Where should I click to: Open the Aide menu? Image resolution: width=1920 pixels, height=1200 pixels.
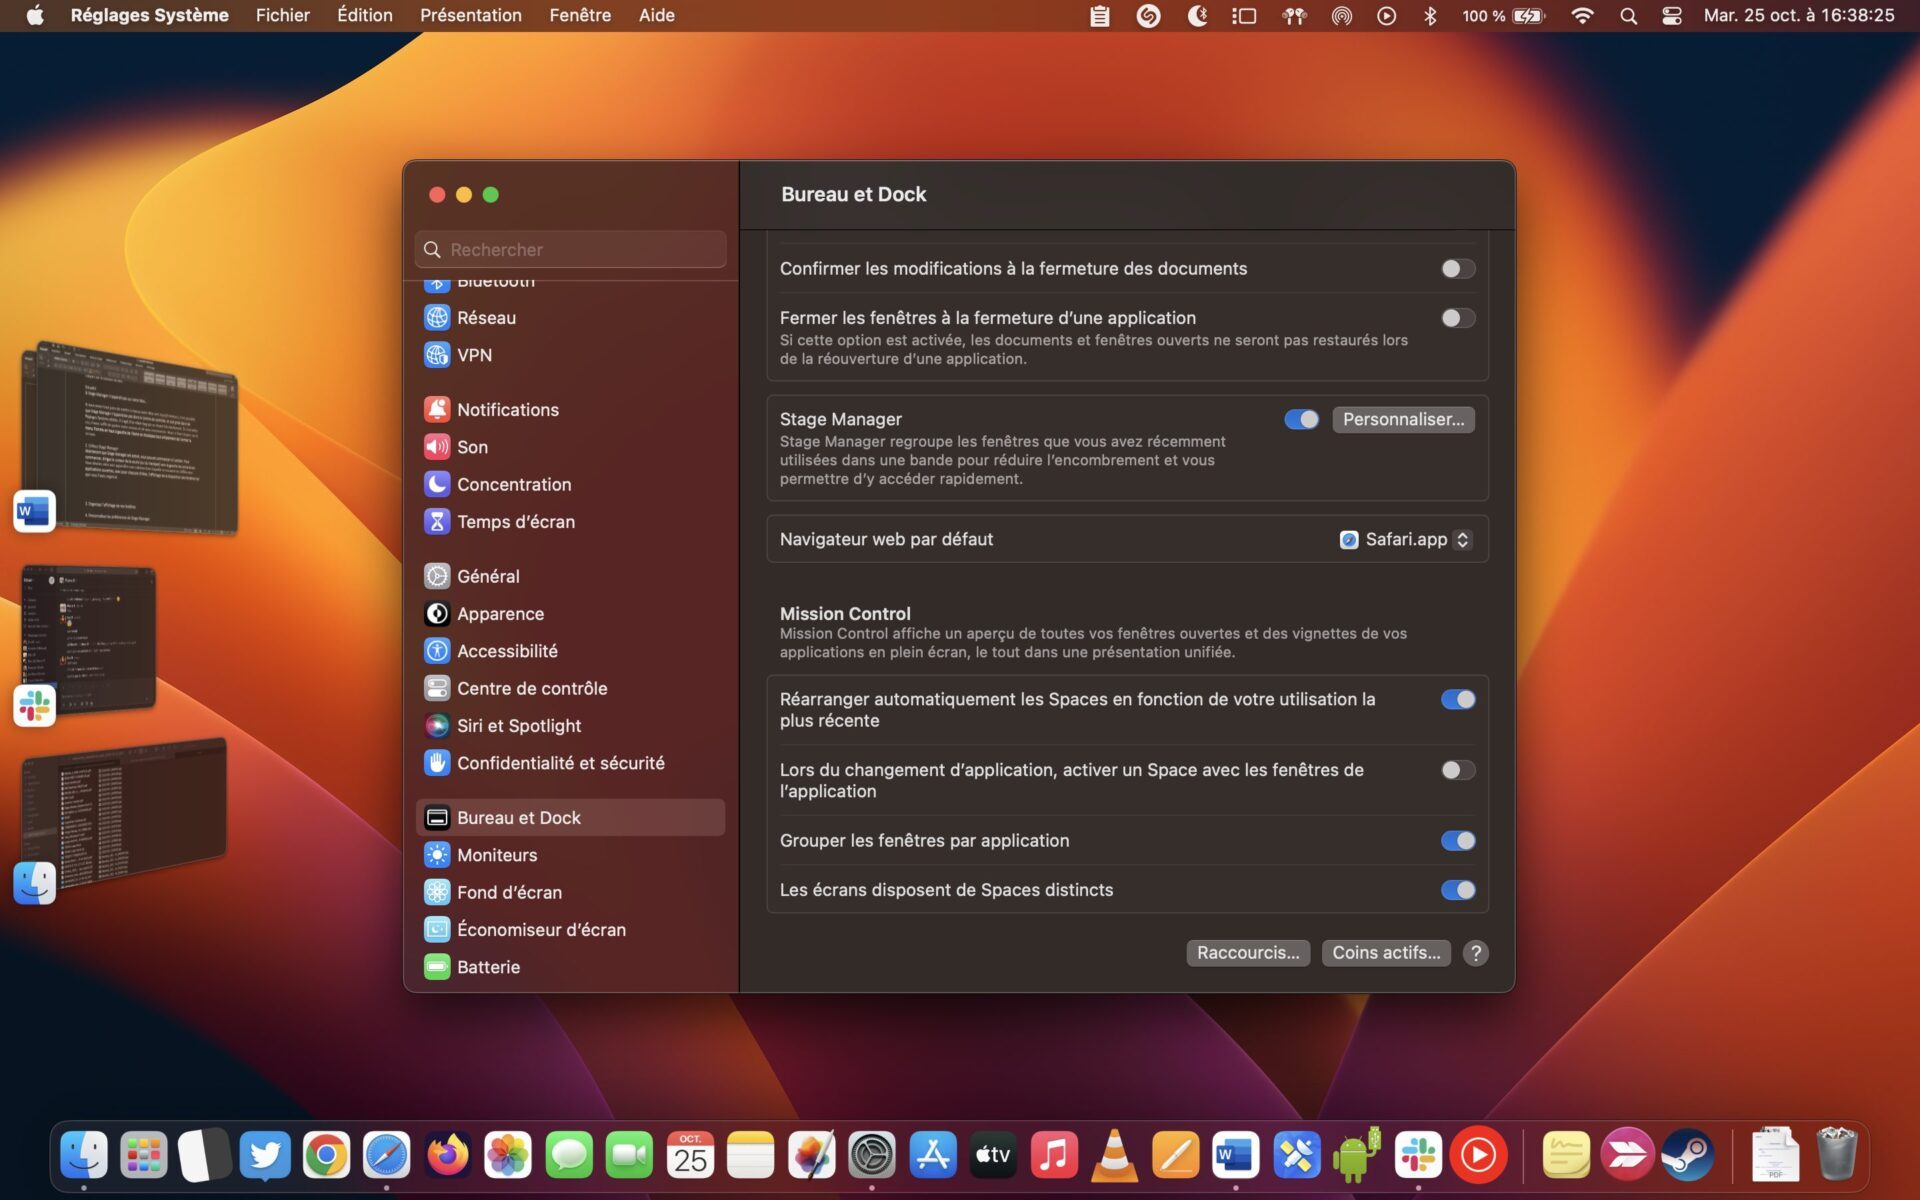pos(657,15)
